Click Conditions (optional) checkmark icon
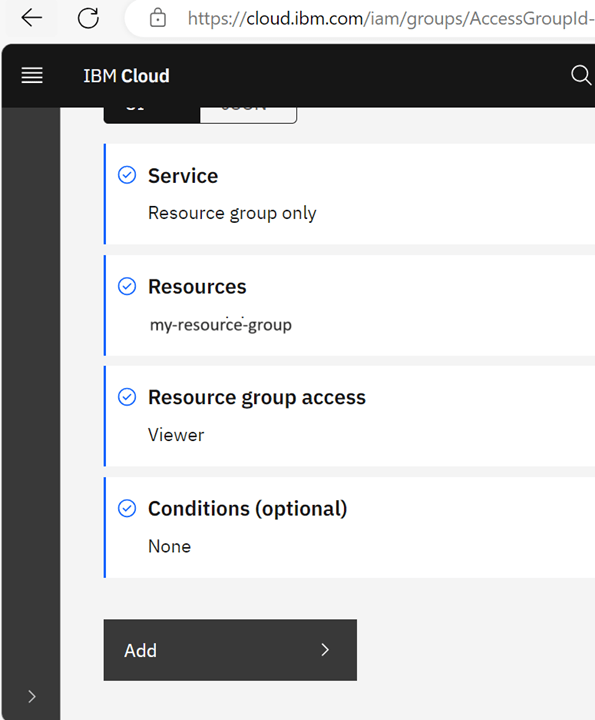Screen dimensions: 595x720 point(127,508)
